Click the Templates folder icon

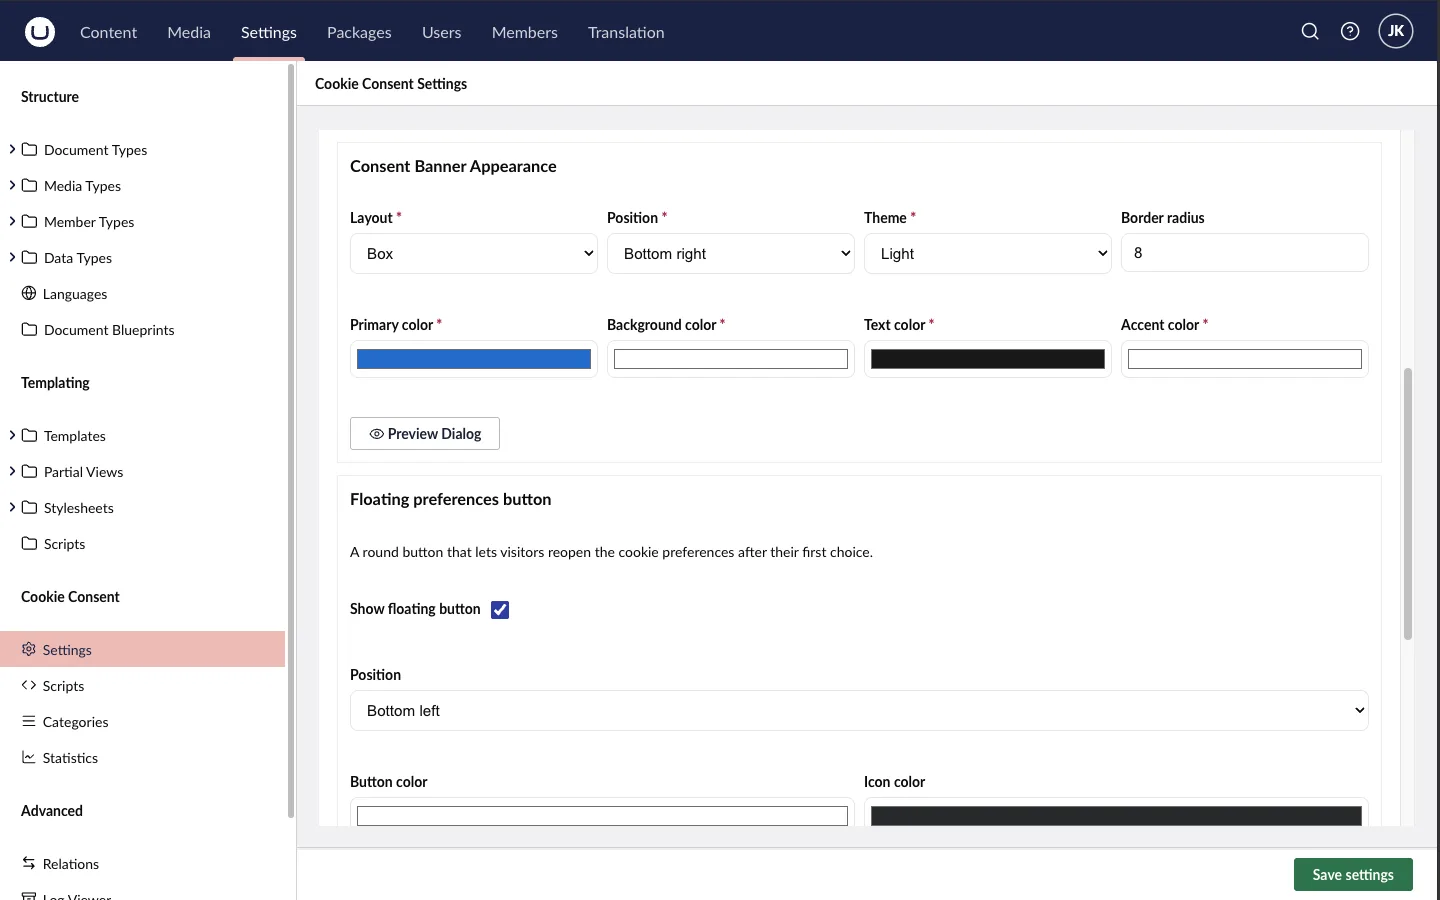tap(30, 435)
